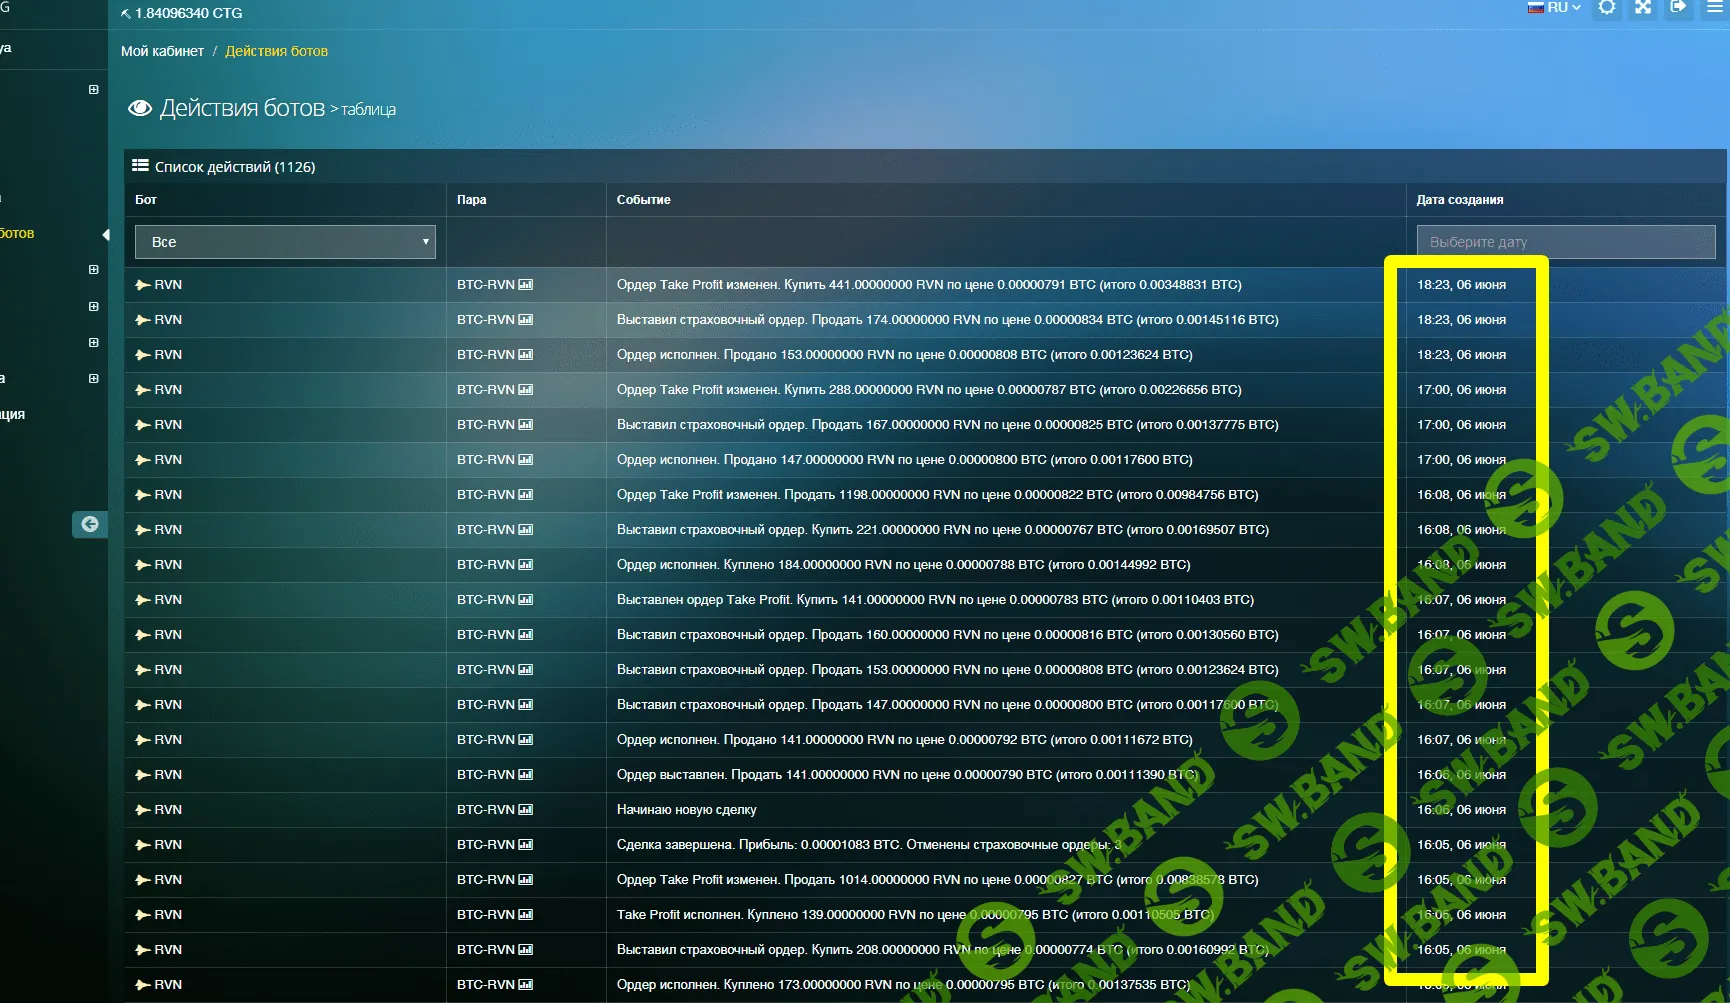1730x1003 pixels.
Task: Select the active ботов sidebar menu item
Action: click(18, 233)
